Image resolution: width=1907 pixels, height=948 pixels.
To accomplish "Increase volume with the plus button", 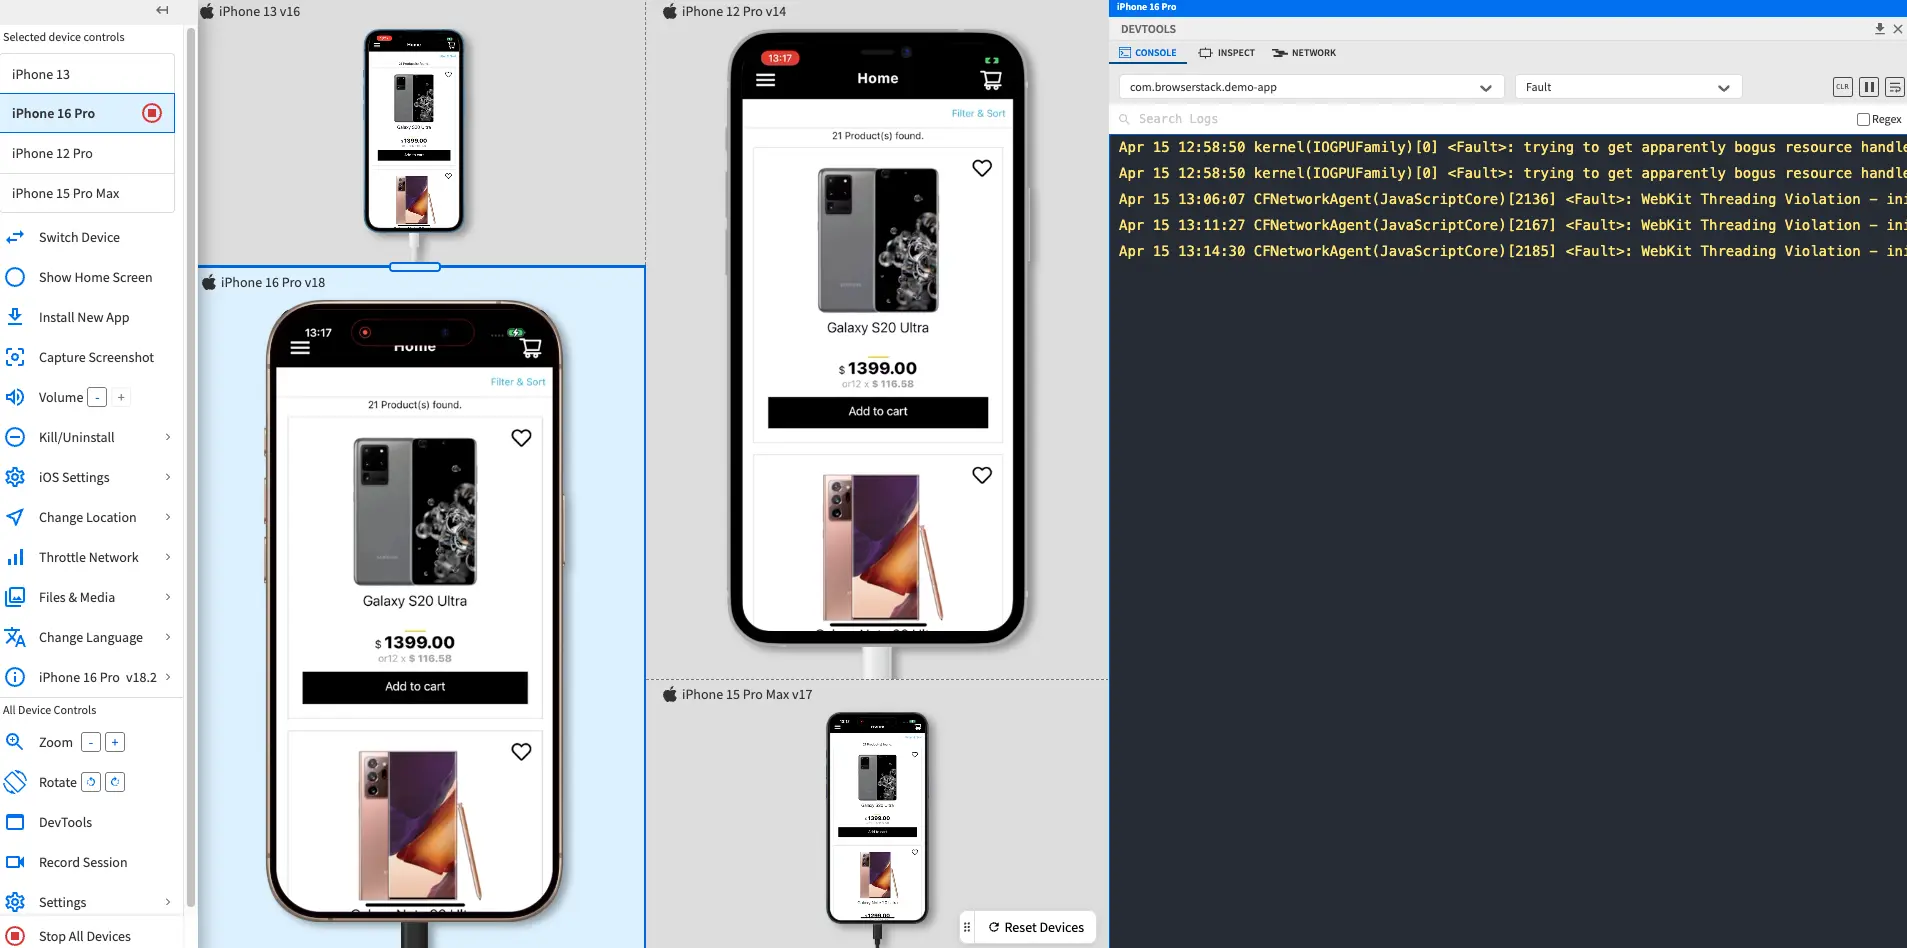I will [x=121, y=397].
